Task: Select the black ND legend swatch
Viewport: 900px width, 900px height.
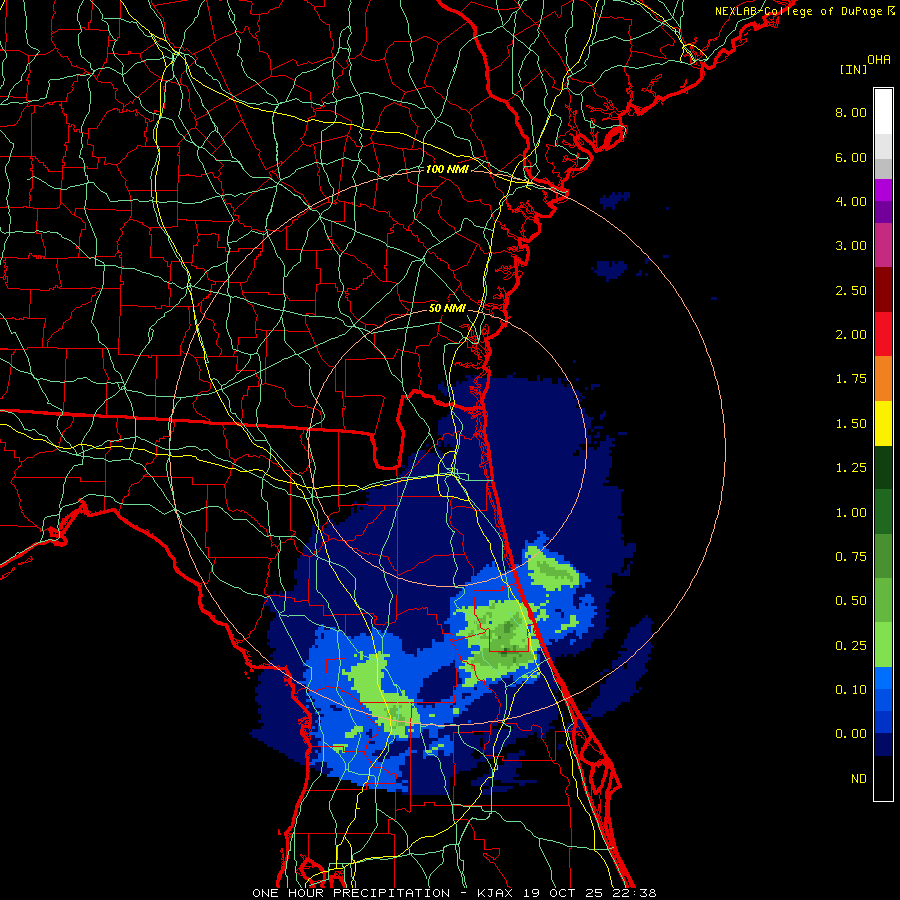Action: pos(883,778)
